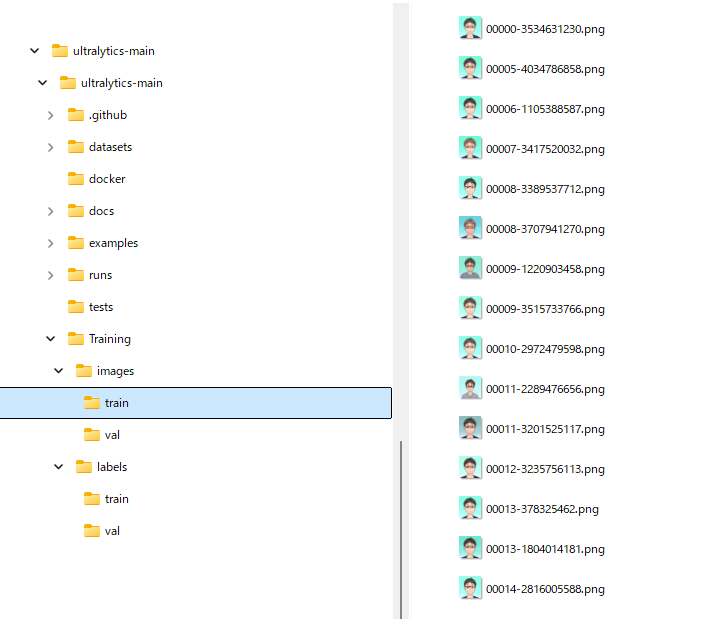Expand the datasets folder chevron

click(50, 147)
